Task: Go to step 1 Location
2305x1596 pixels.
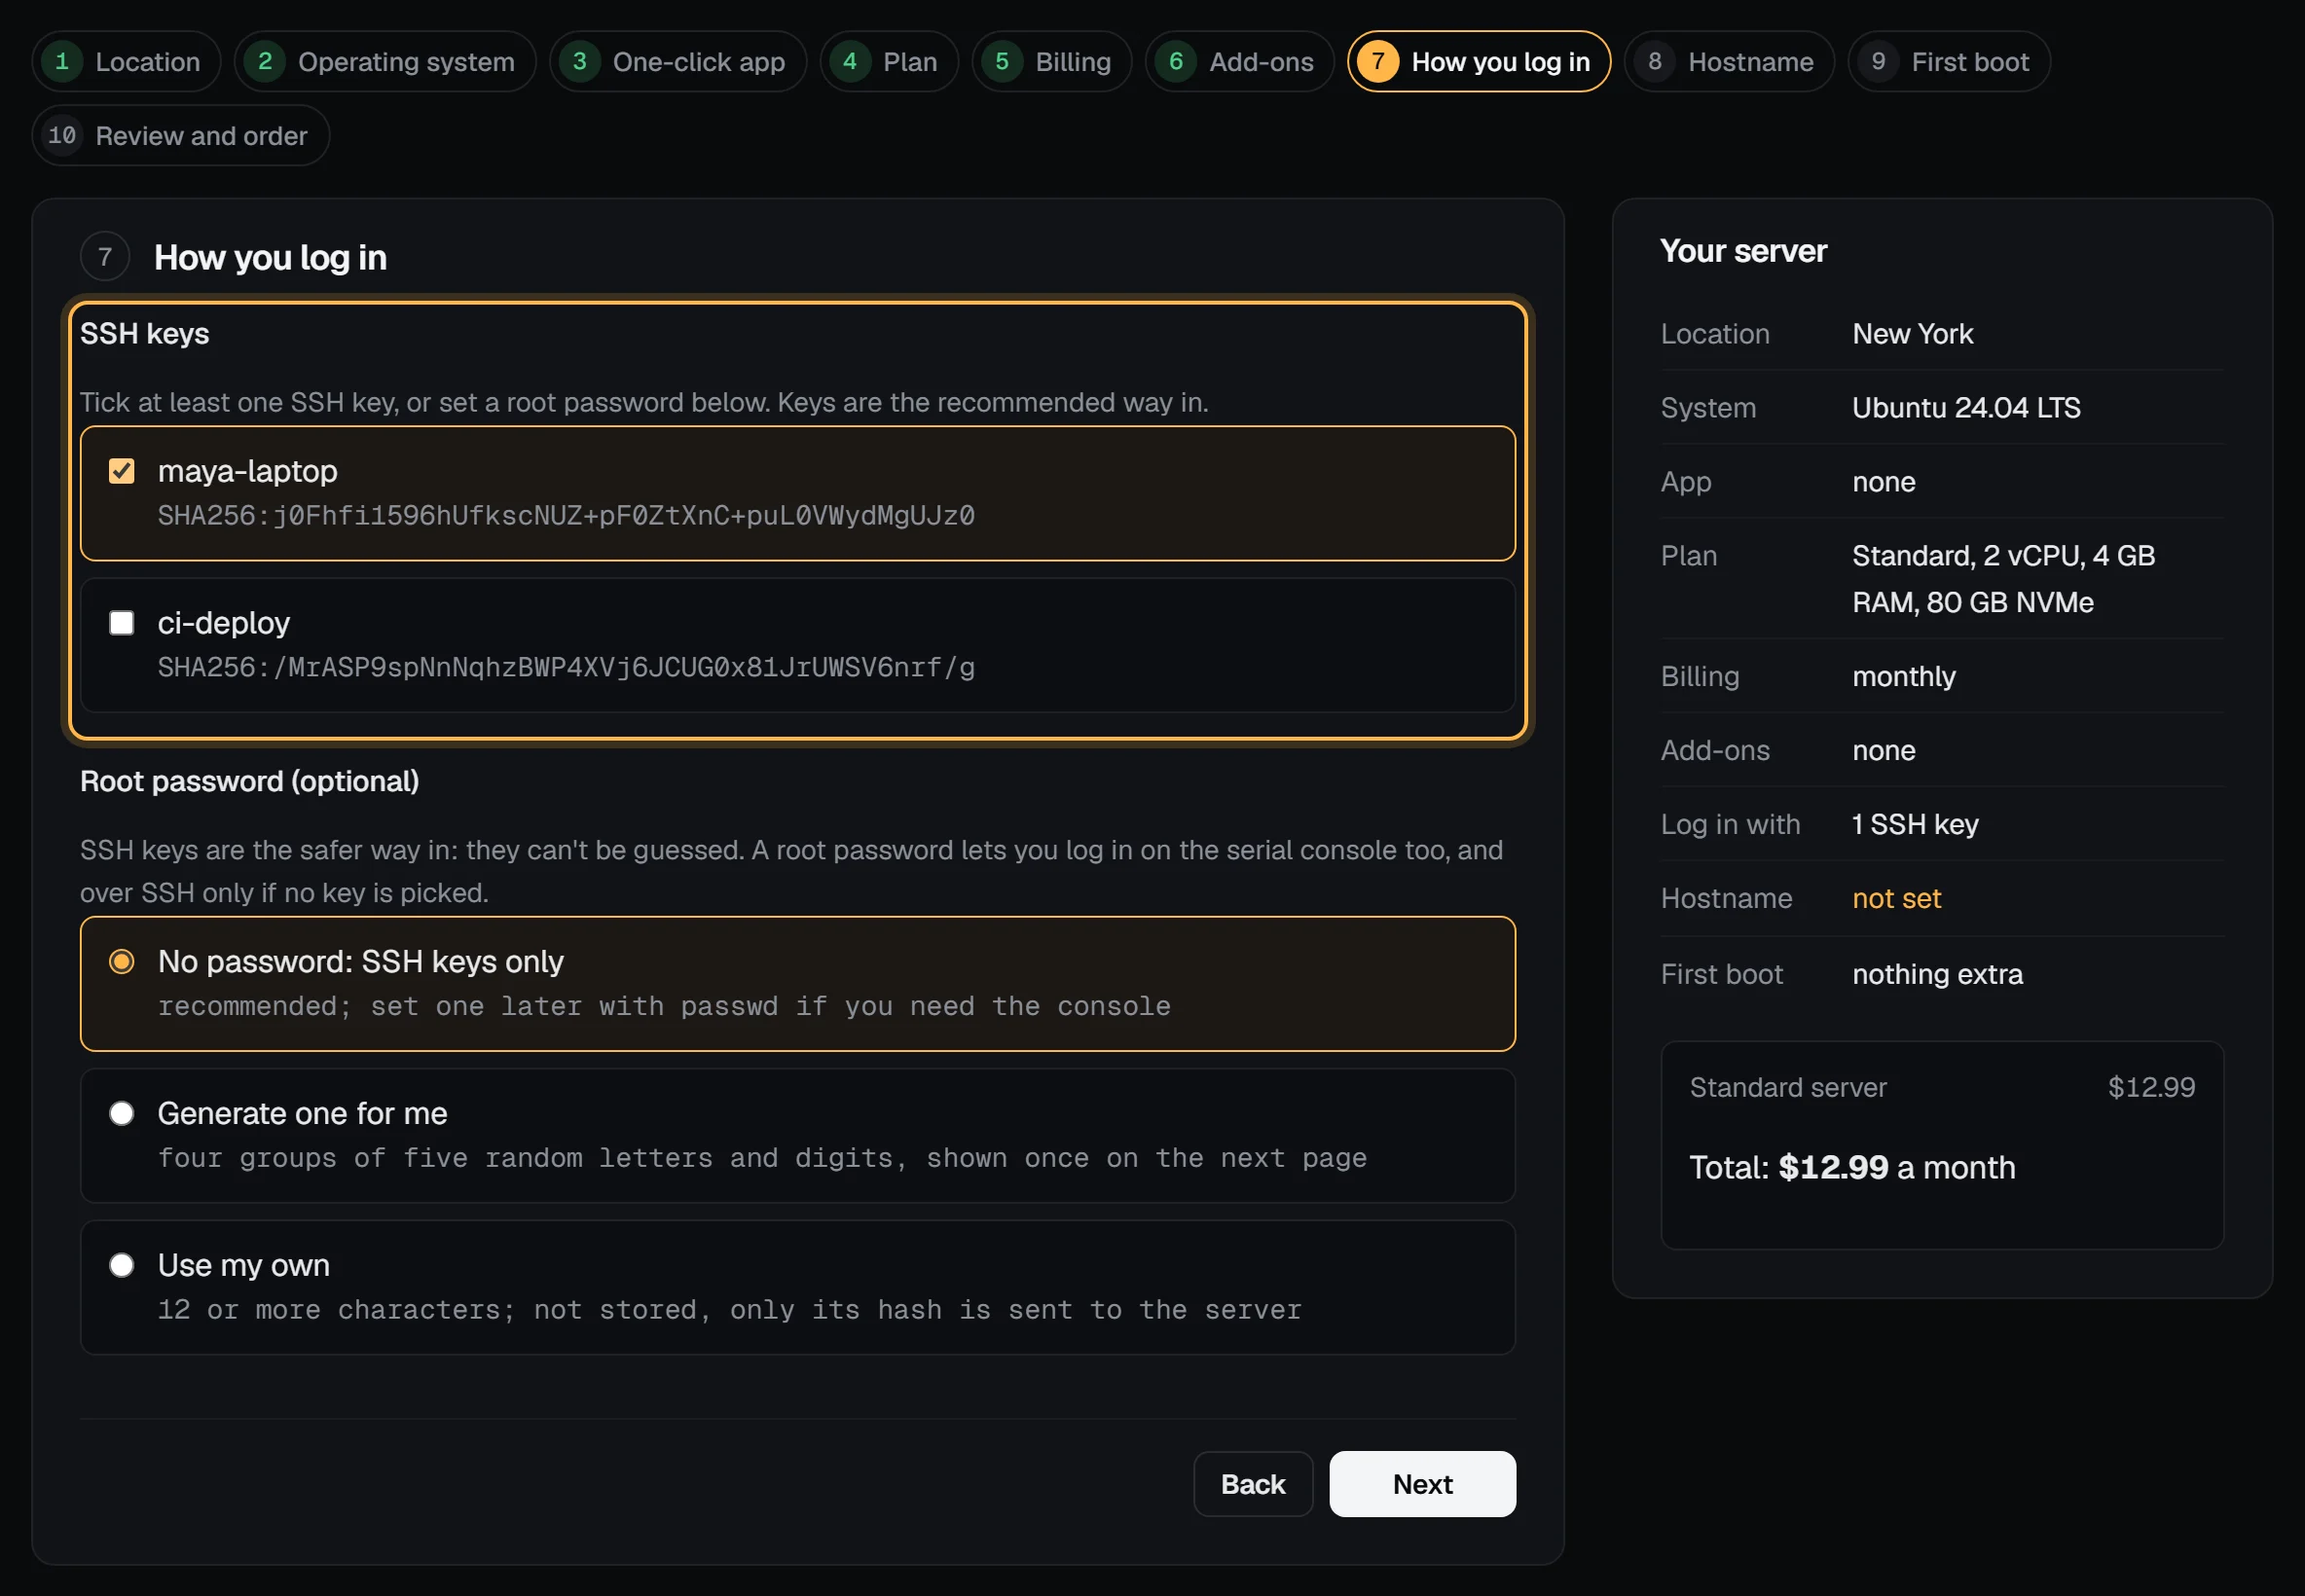Action: [x=126, y=62]
